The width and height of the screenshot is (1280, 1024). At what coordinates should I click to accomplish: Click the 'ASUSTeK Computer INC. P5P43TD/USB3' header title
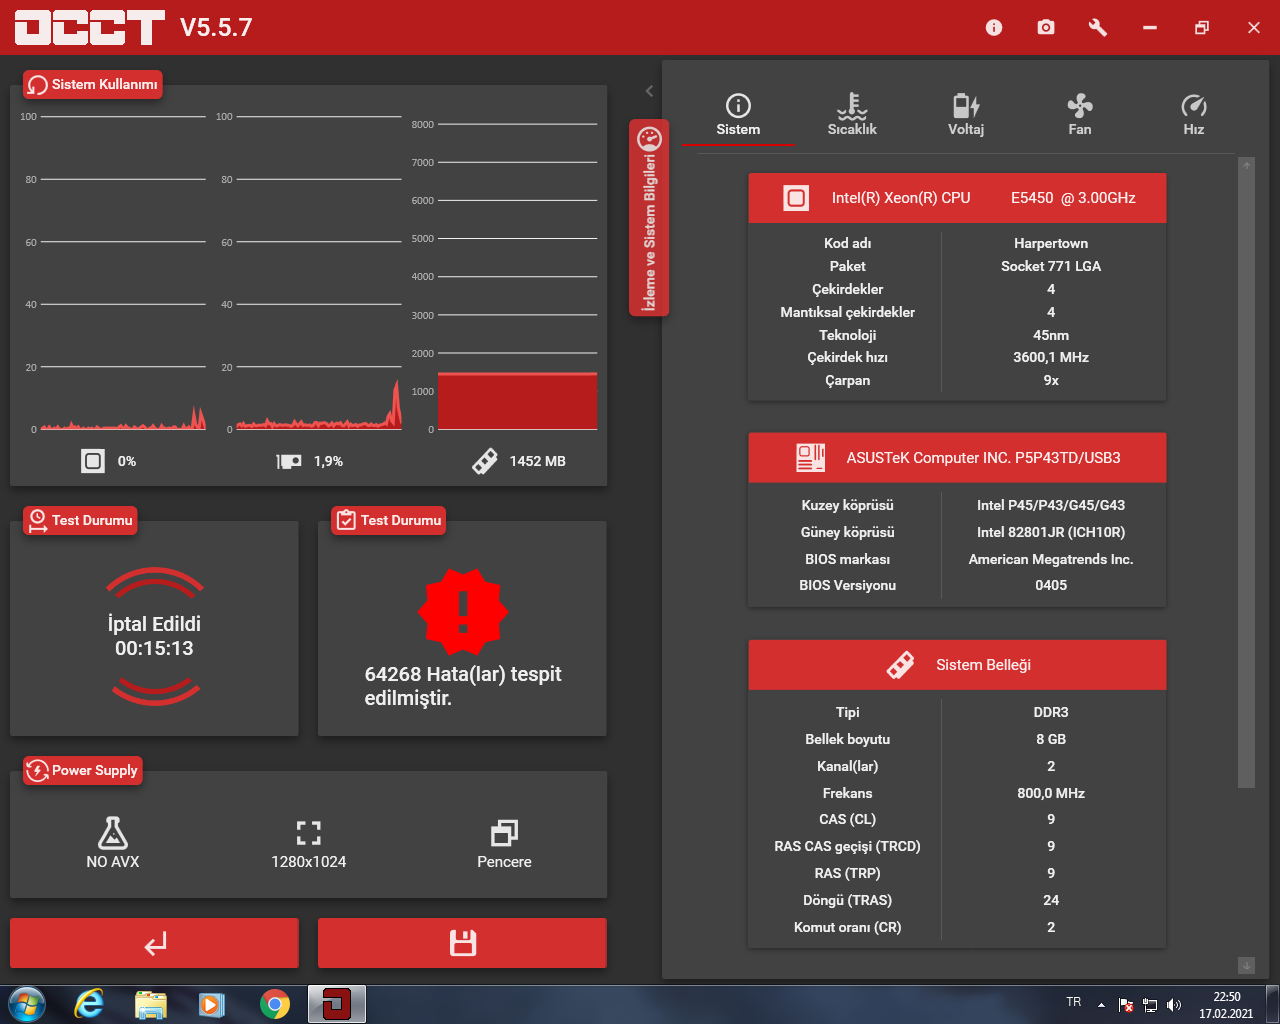pyautogui.click(x=984, y=458)
